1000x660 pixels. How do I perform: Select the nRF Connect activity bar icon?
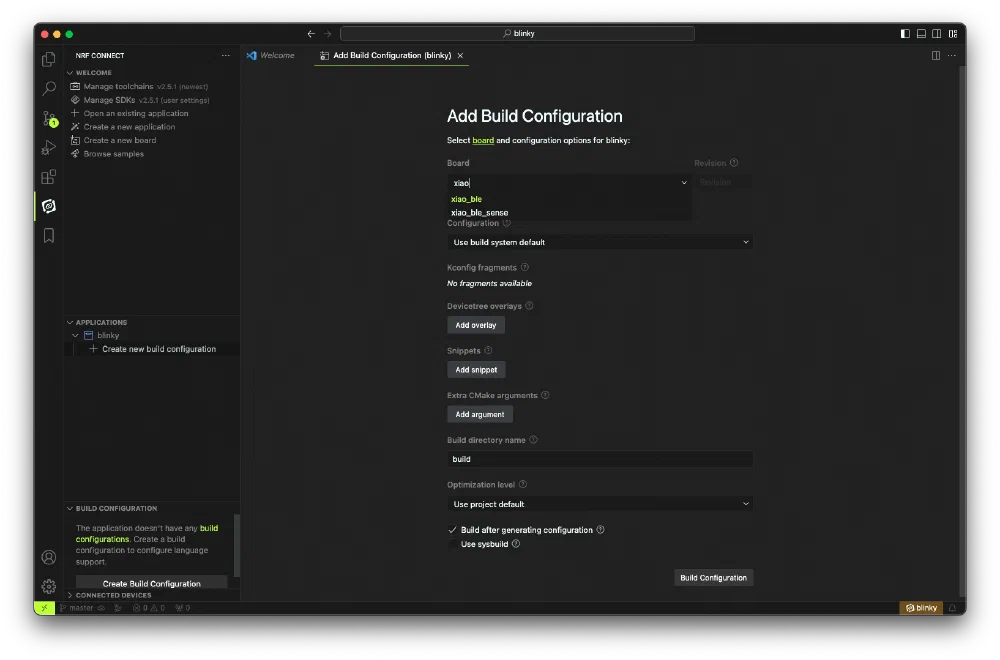[48, 206]
